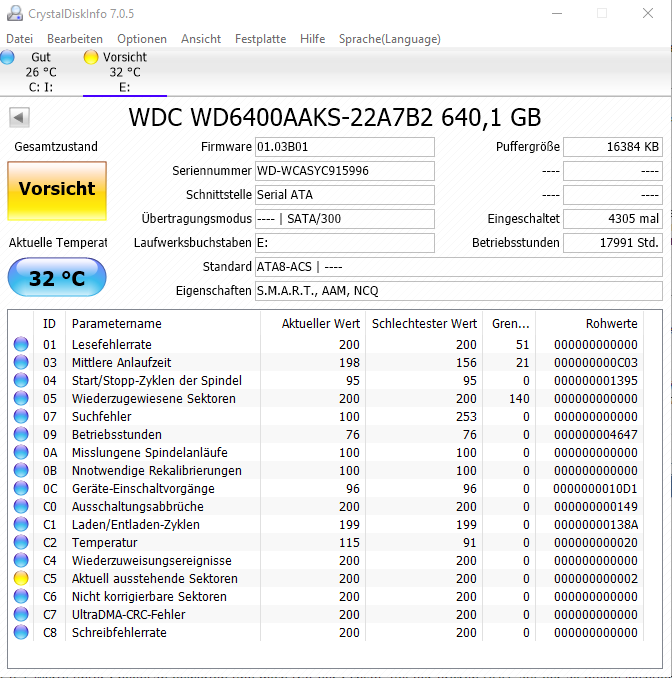Open the Bearbeiten menu
The image size is (672, 678).
(x=75, y=39)
